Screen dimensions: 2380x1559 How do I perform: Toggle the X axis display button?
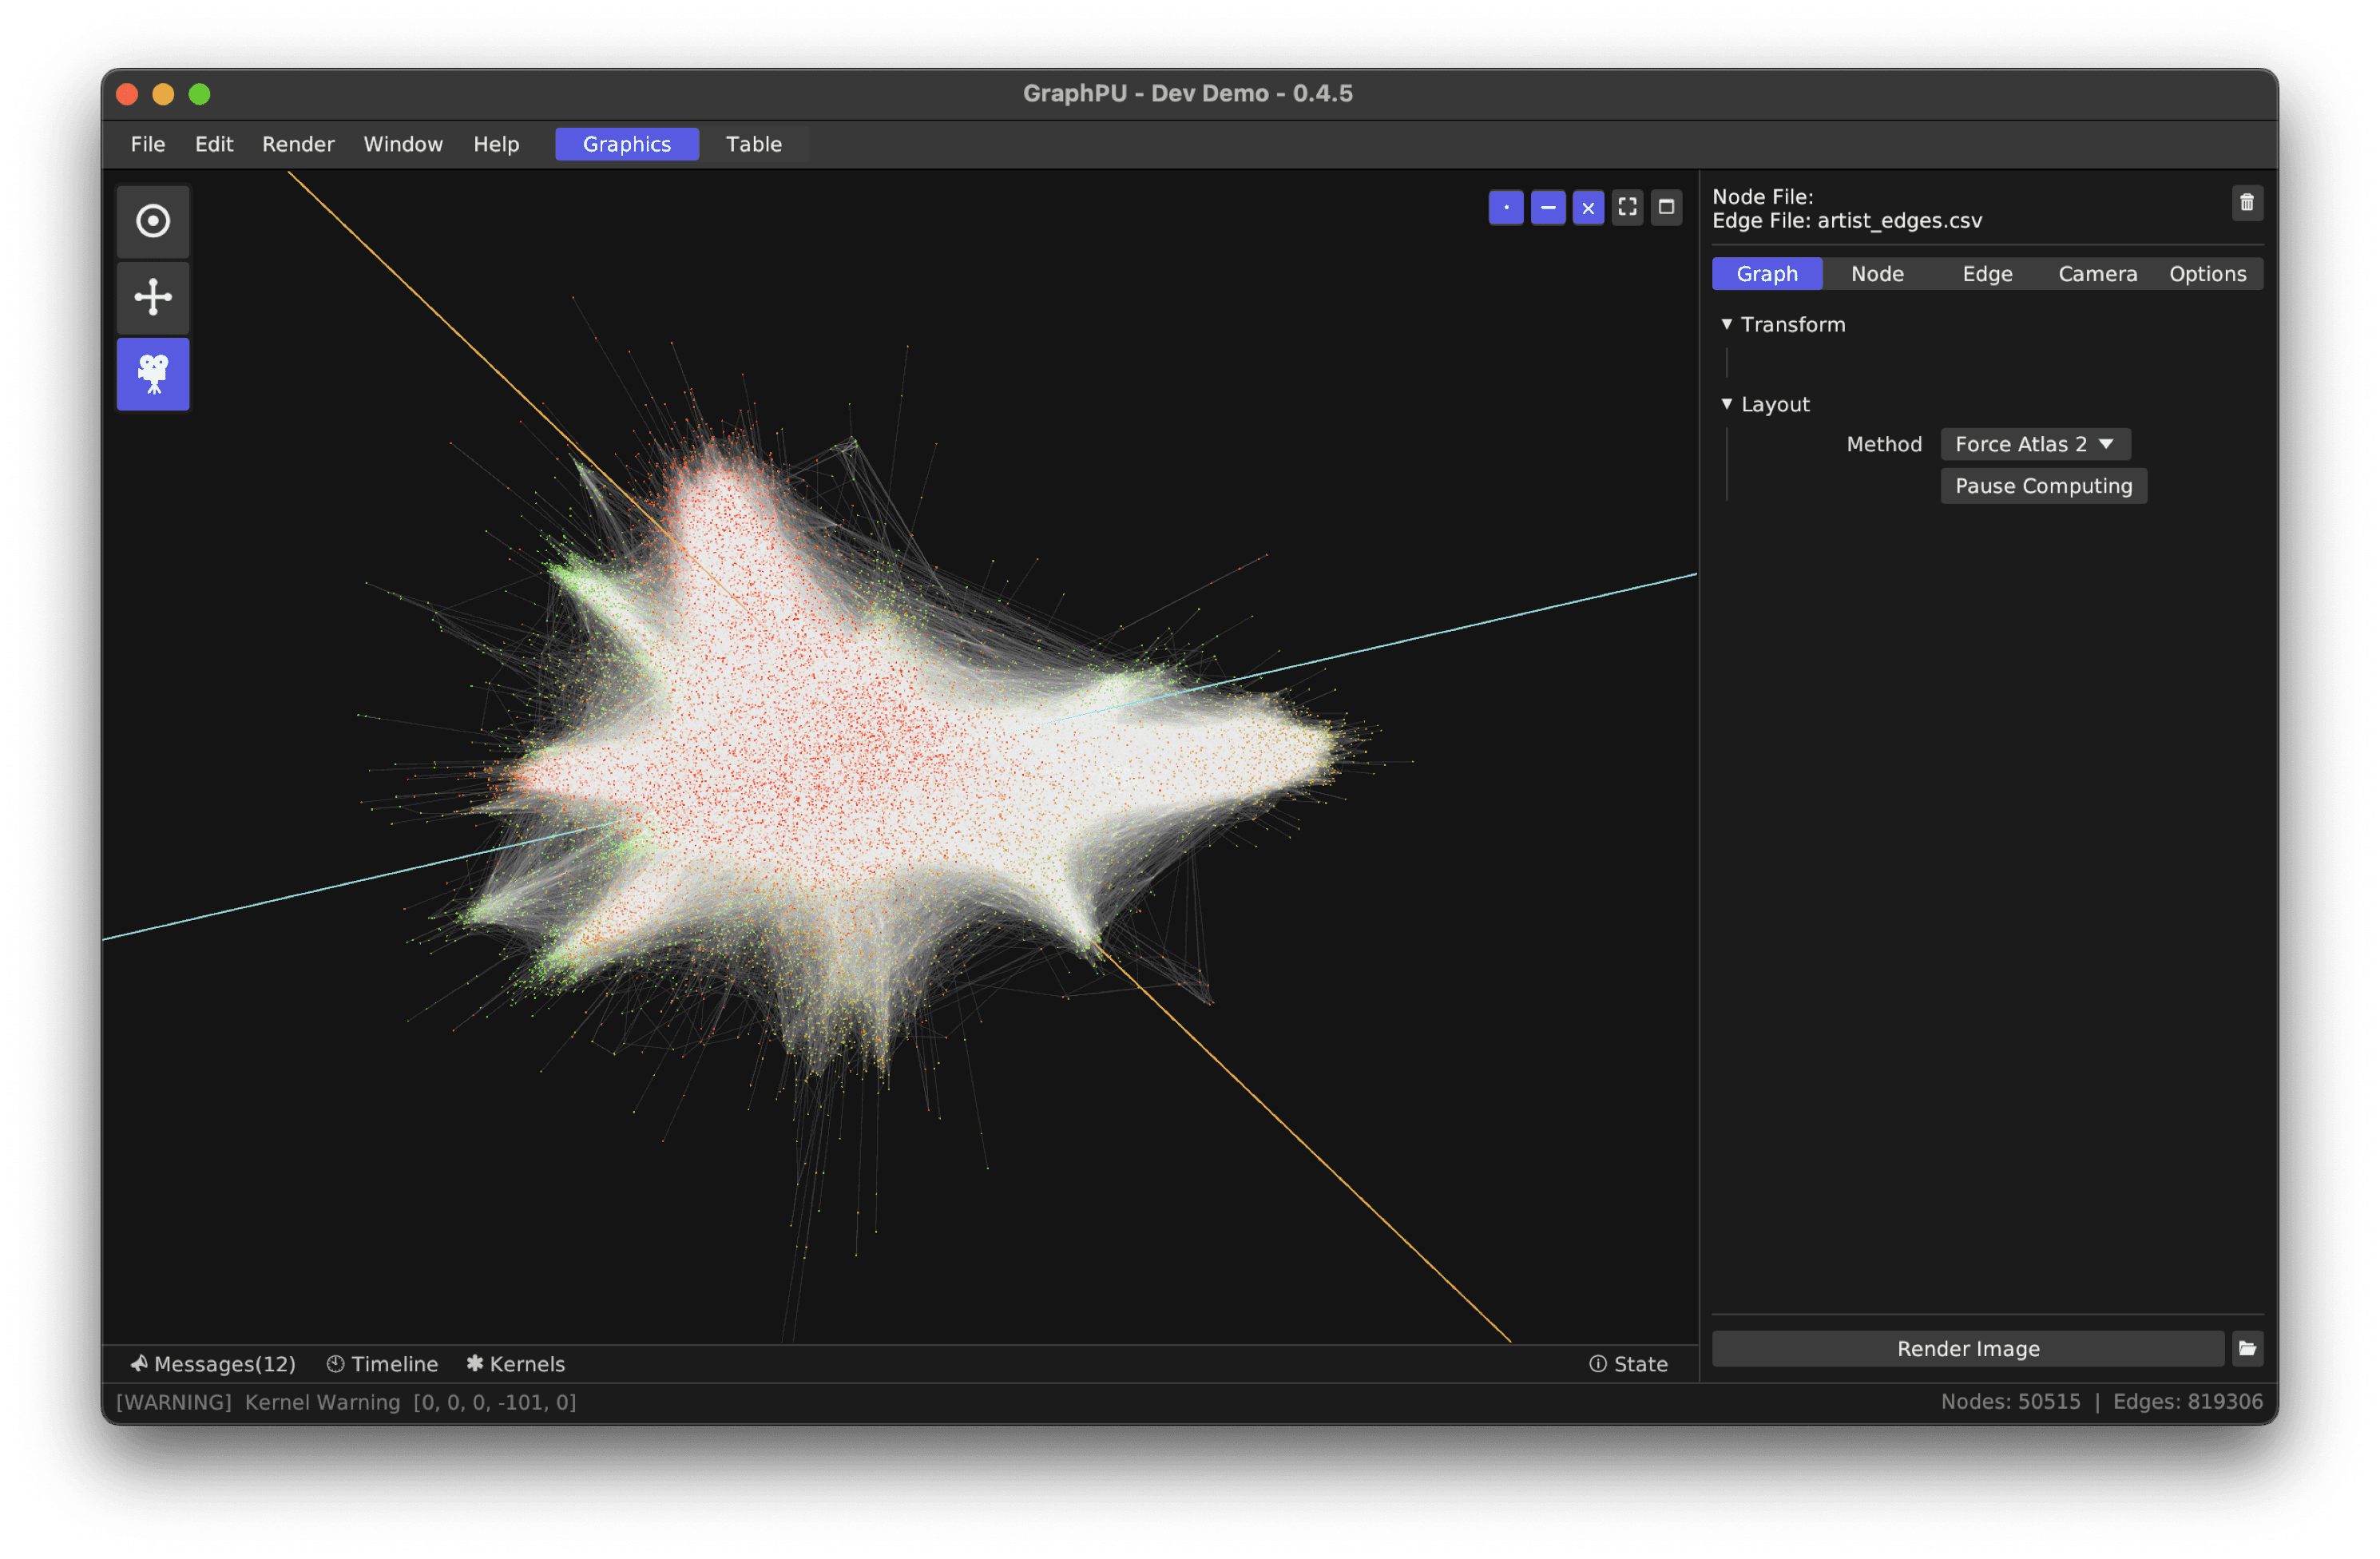click(x=1588, y=207)
